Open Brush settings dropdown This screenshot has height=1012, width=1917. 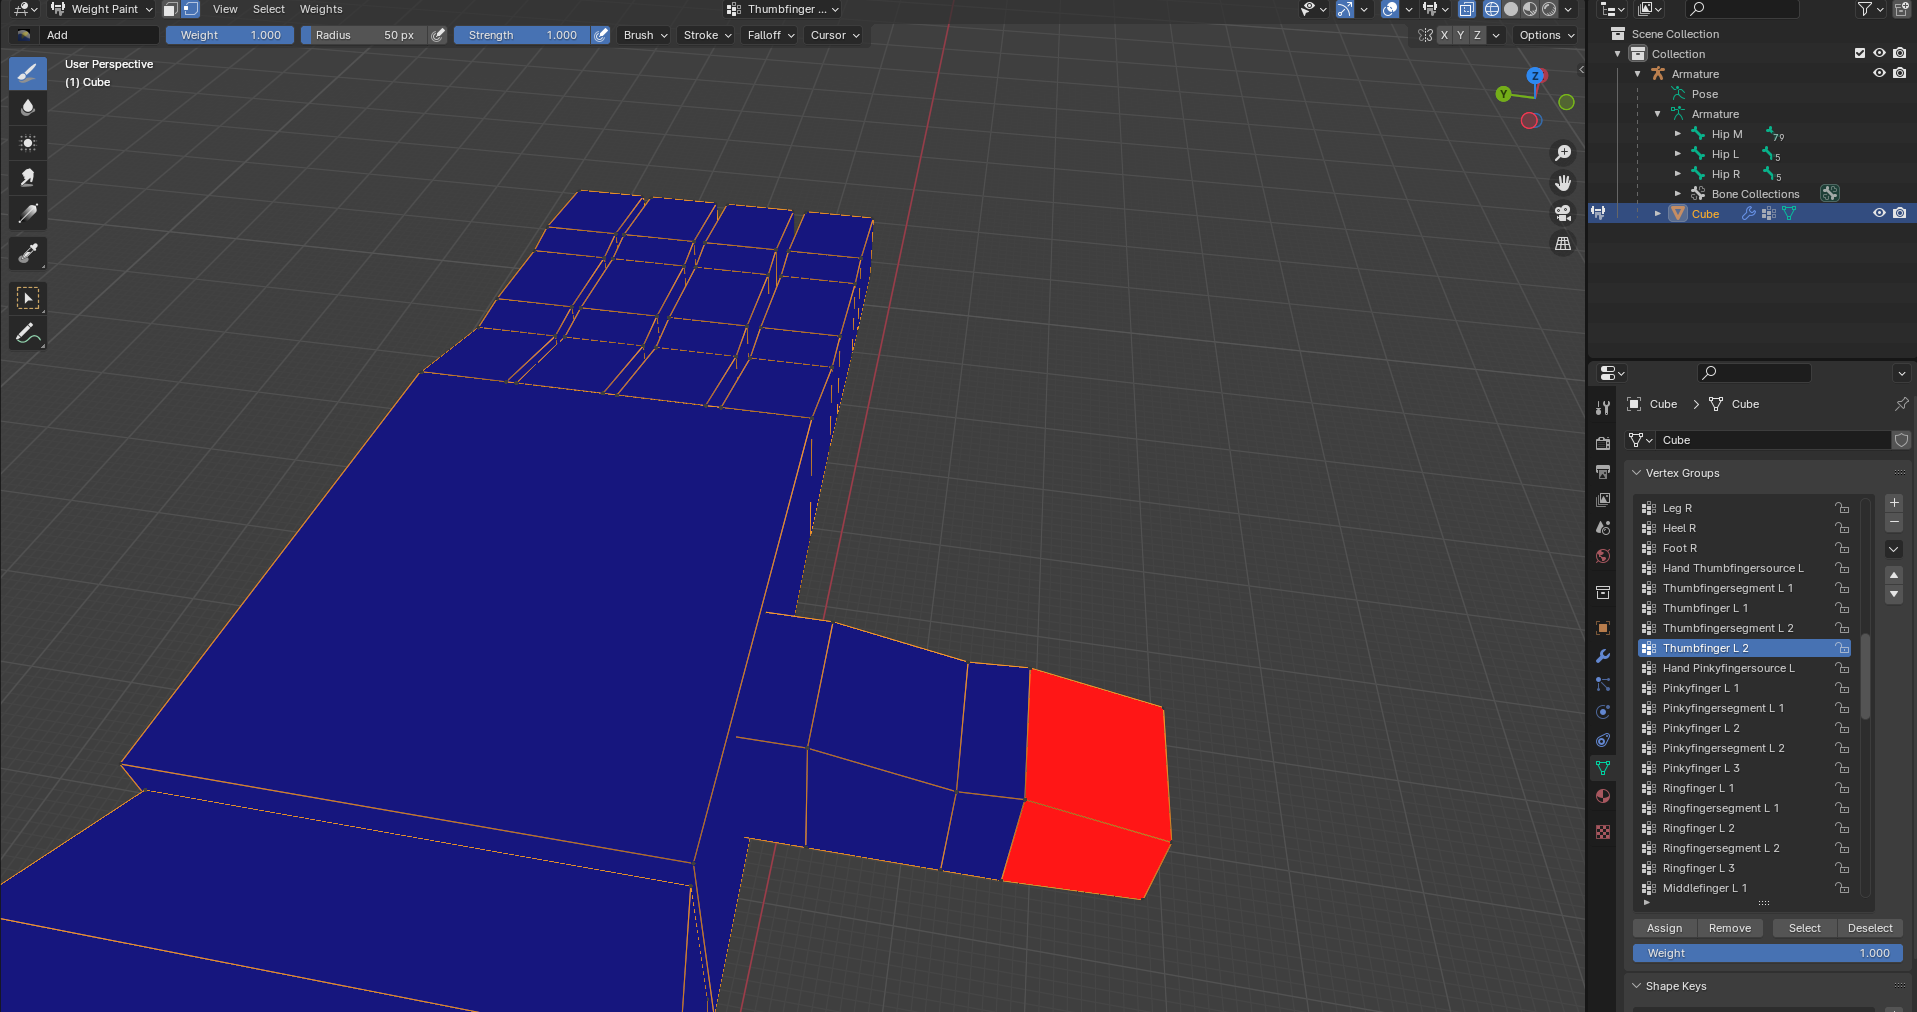point(645,35)
